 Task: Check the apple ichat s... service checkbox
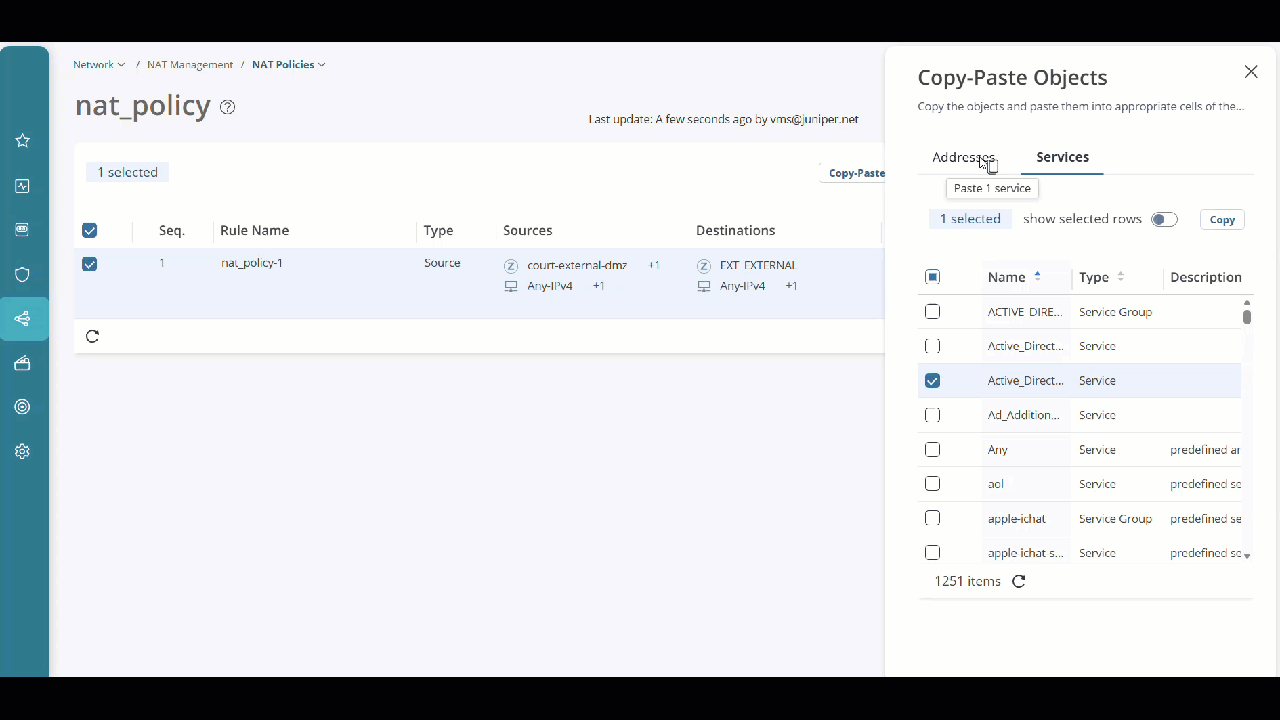[933, 553]
